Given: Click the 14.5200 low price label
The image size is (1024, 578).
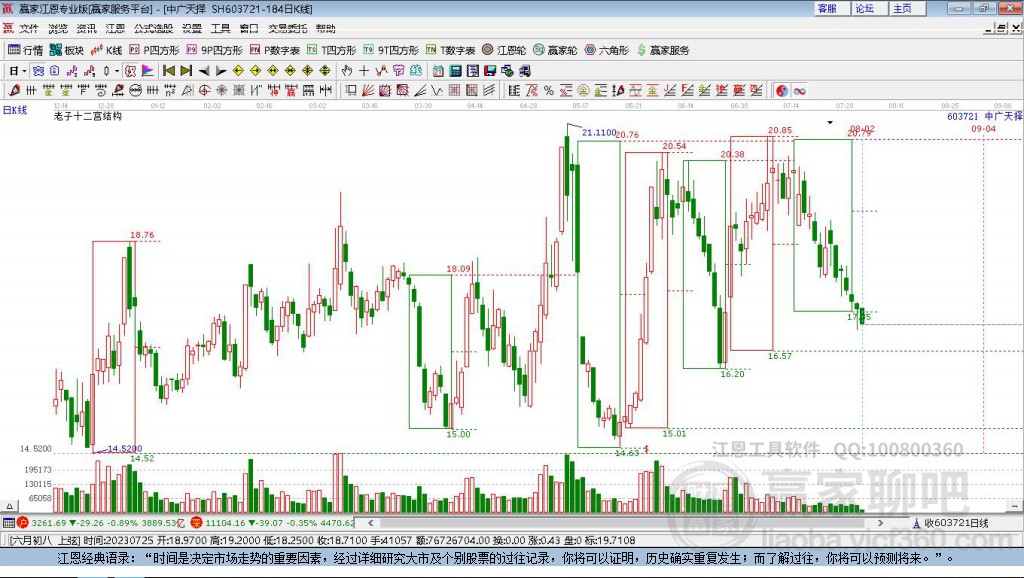Looking at the screenshot, I should click(x=124, y=449).
